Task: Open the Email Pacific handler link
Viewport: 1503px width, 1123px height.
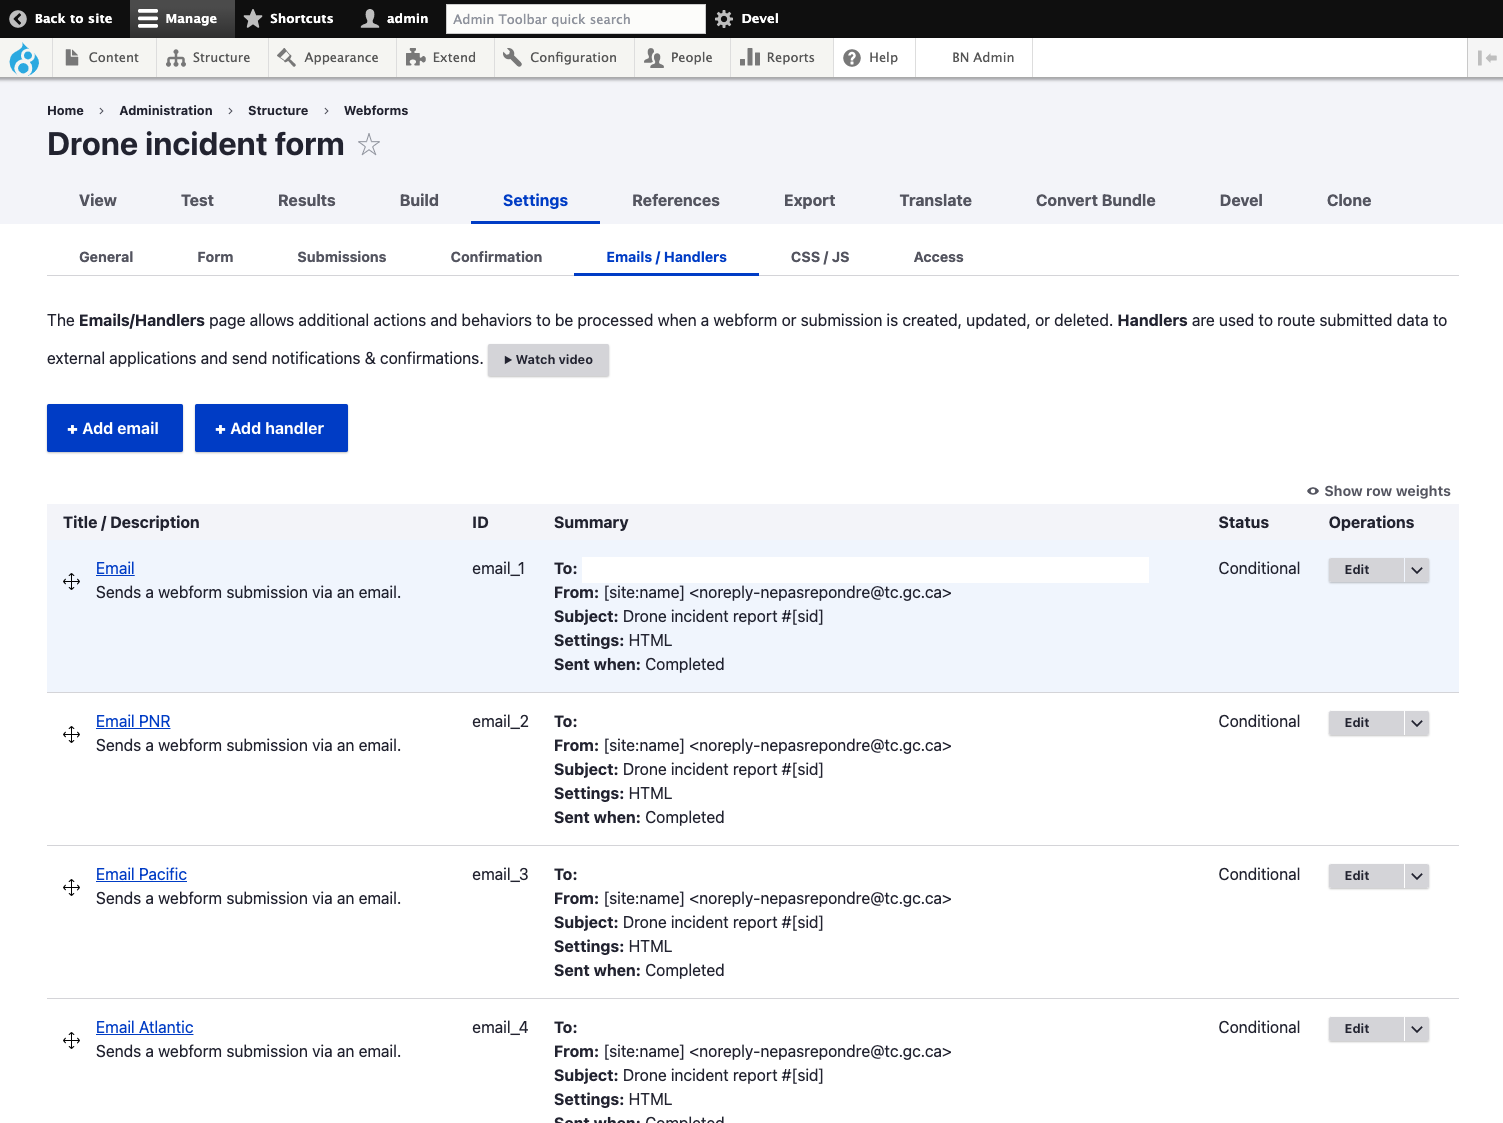Action: [x=141, y=874]
